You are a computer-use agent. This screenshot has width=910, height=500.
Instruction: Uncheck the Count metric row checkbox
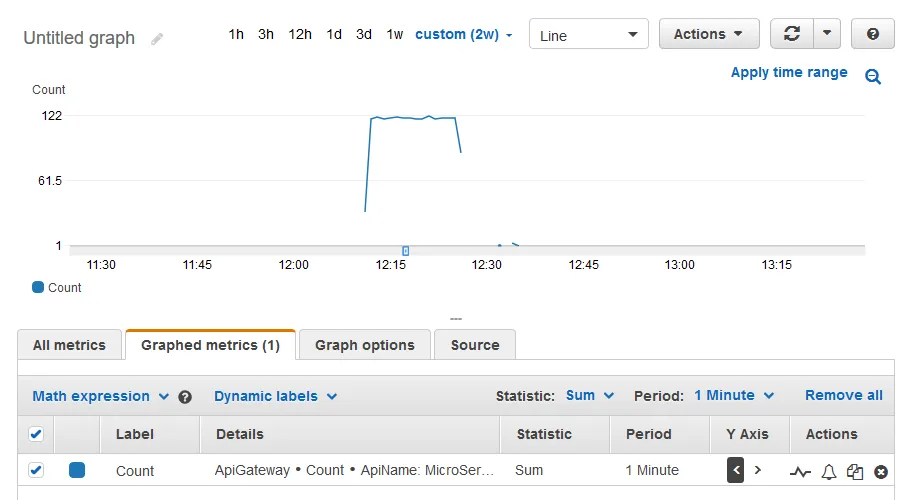pos(36,470)
